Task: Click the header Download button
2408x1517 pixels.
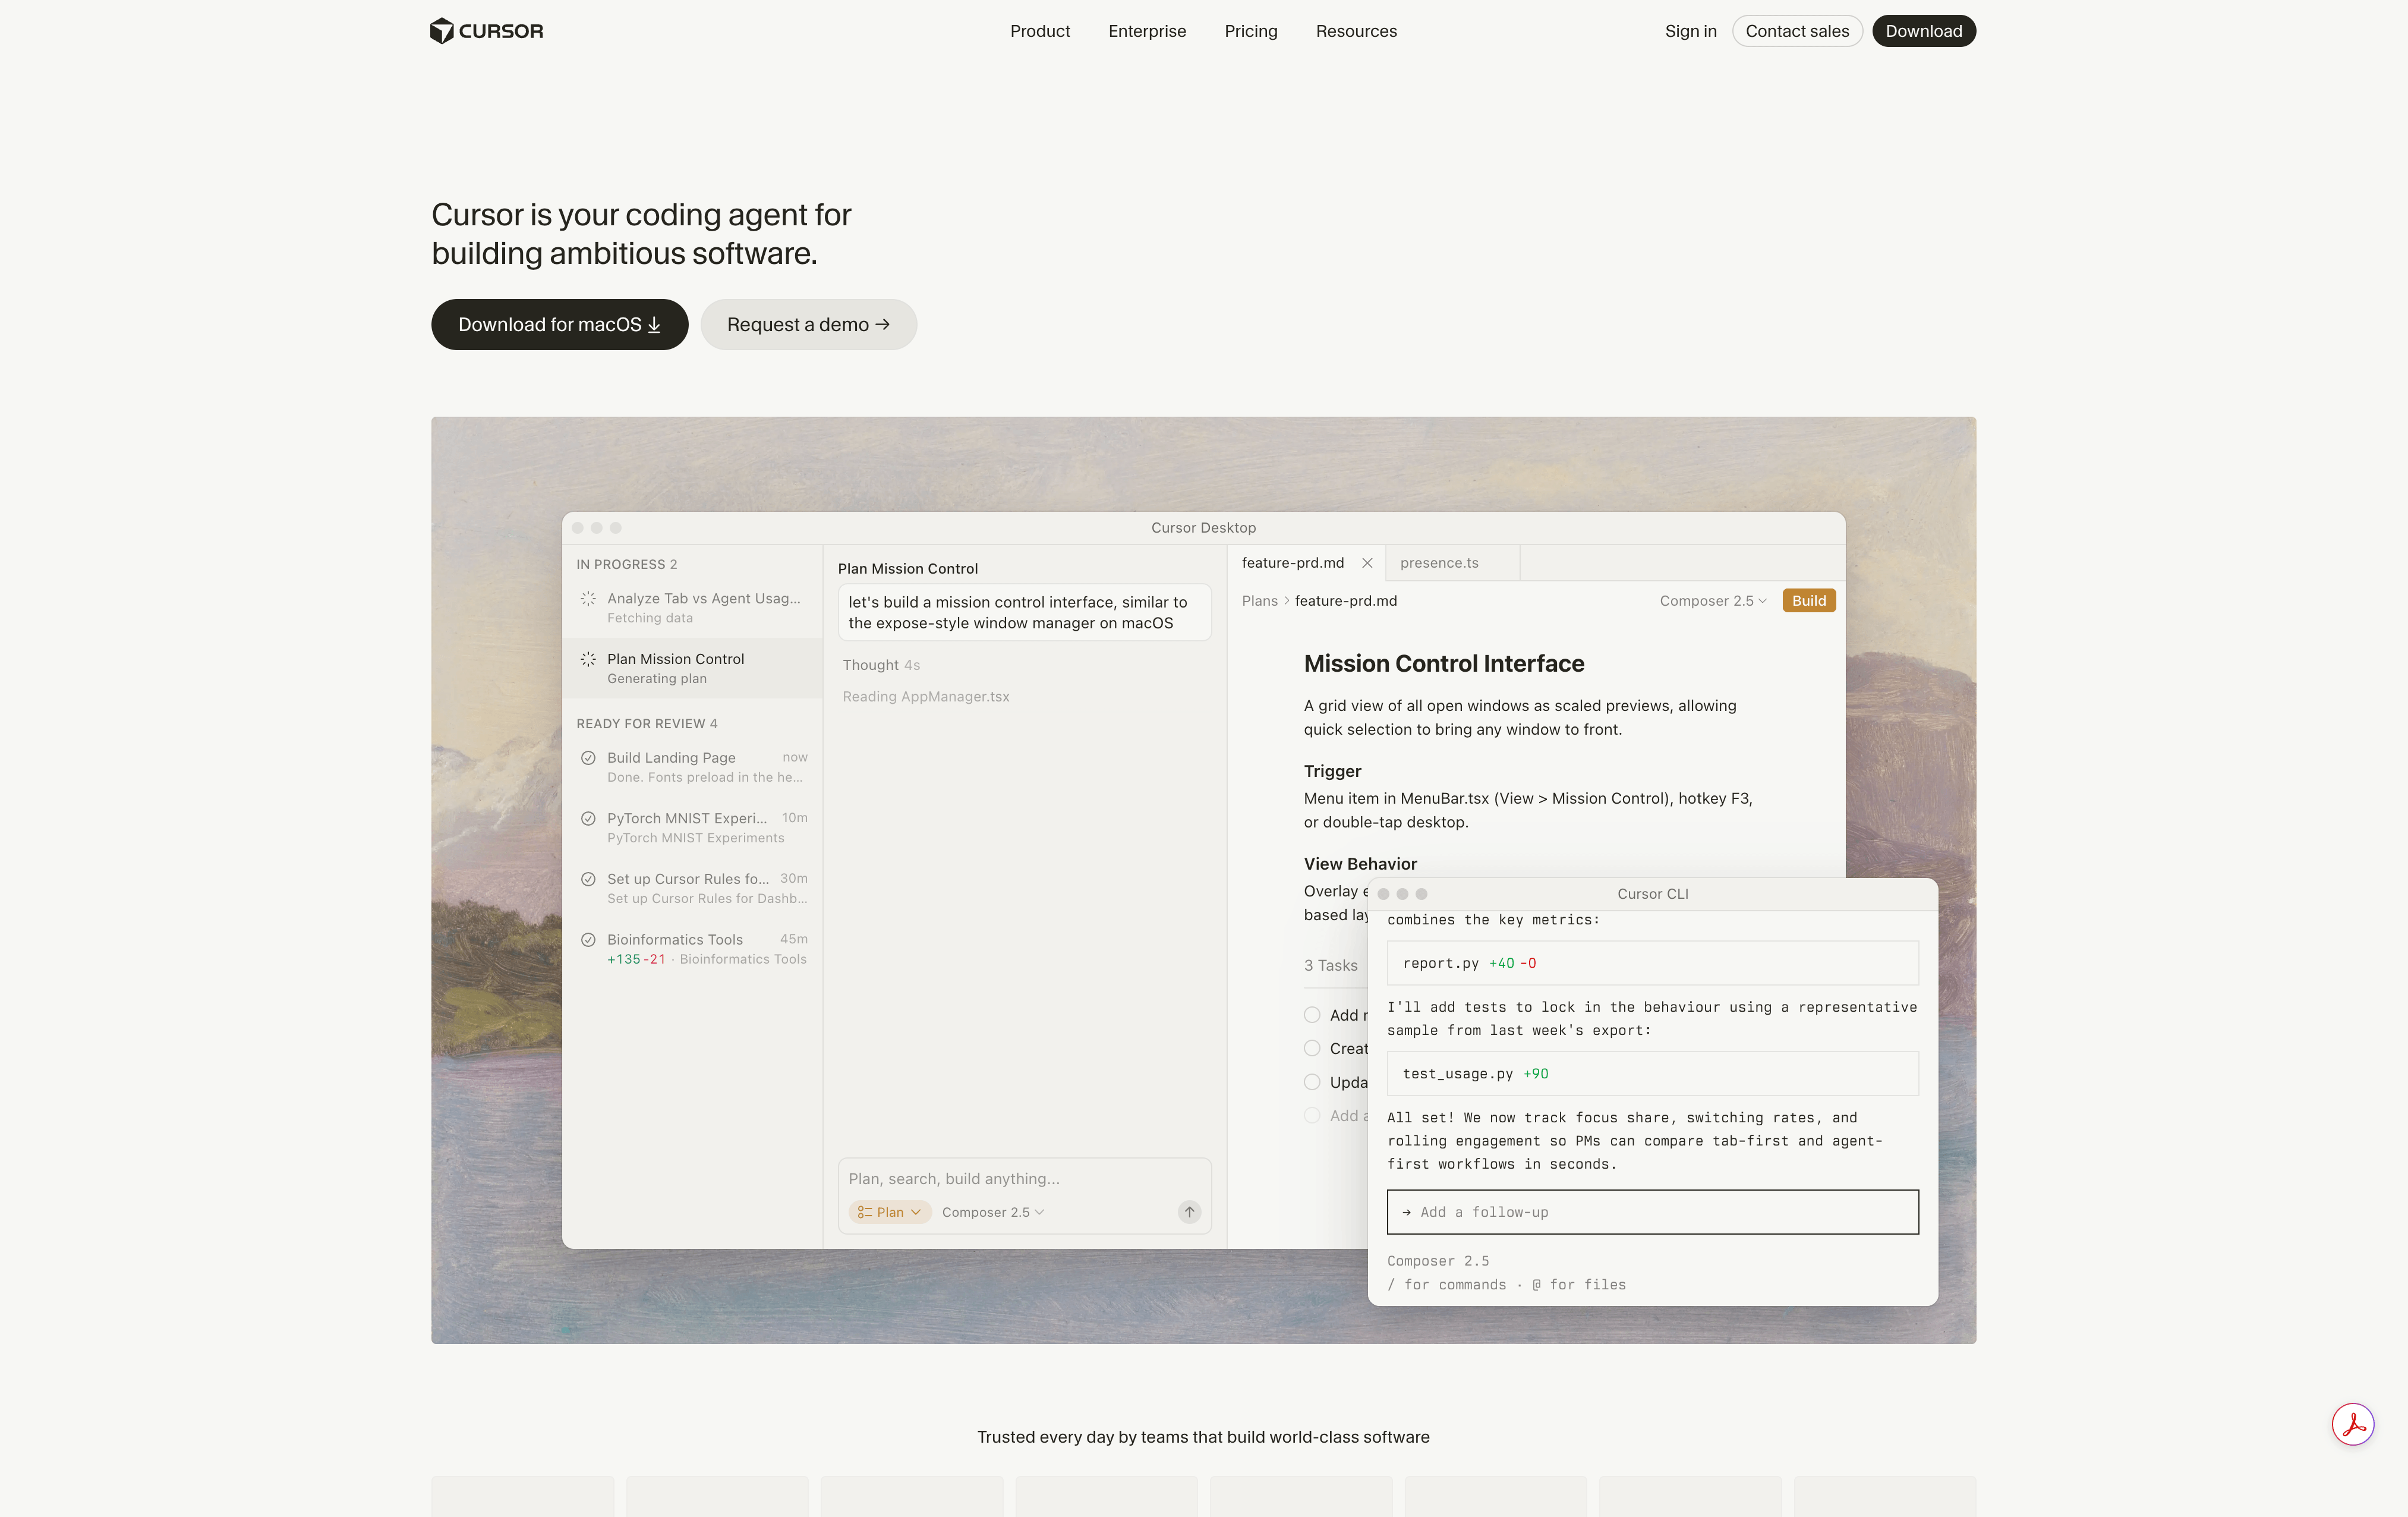Action: pyautogui.click(x=1924, y=31)
